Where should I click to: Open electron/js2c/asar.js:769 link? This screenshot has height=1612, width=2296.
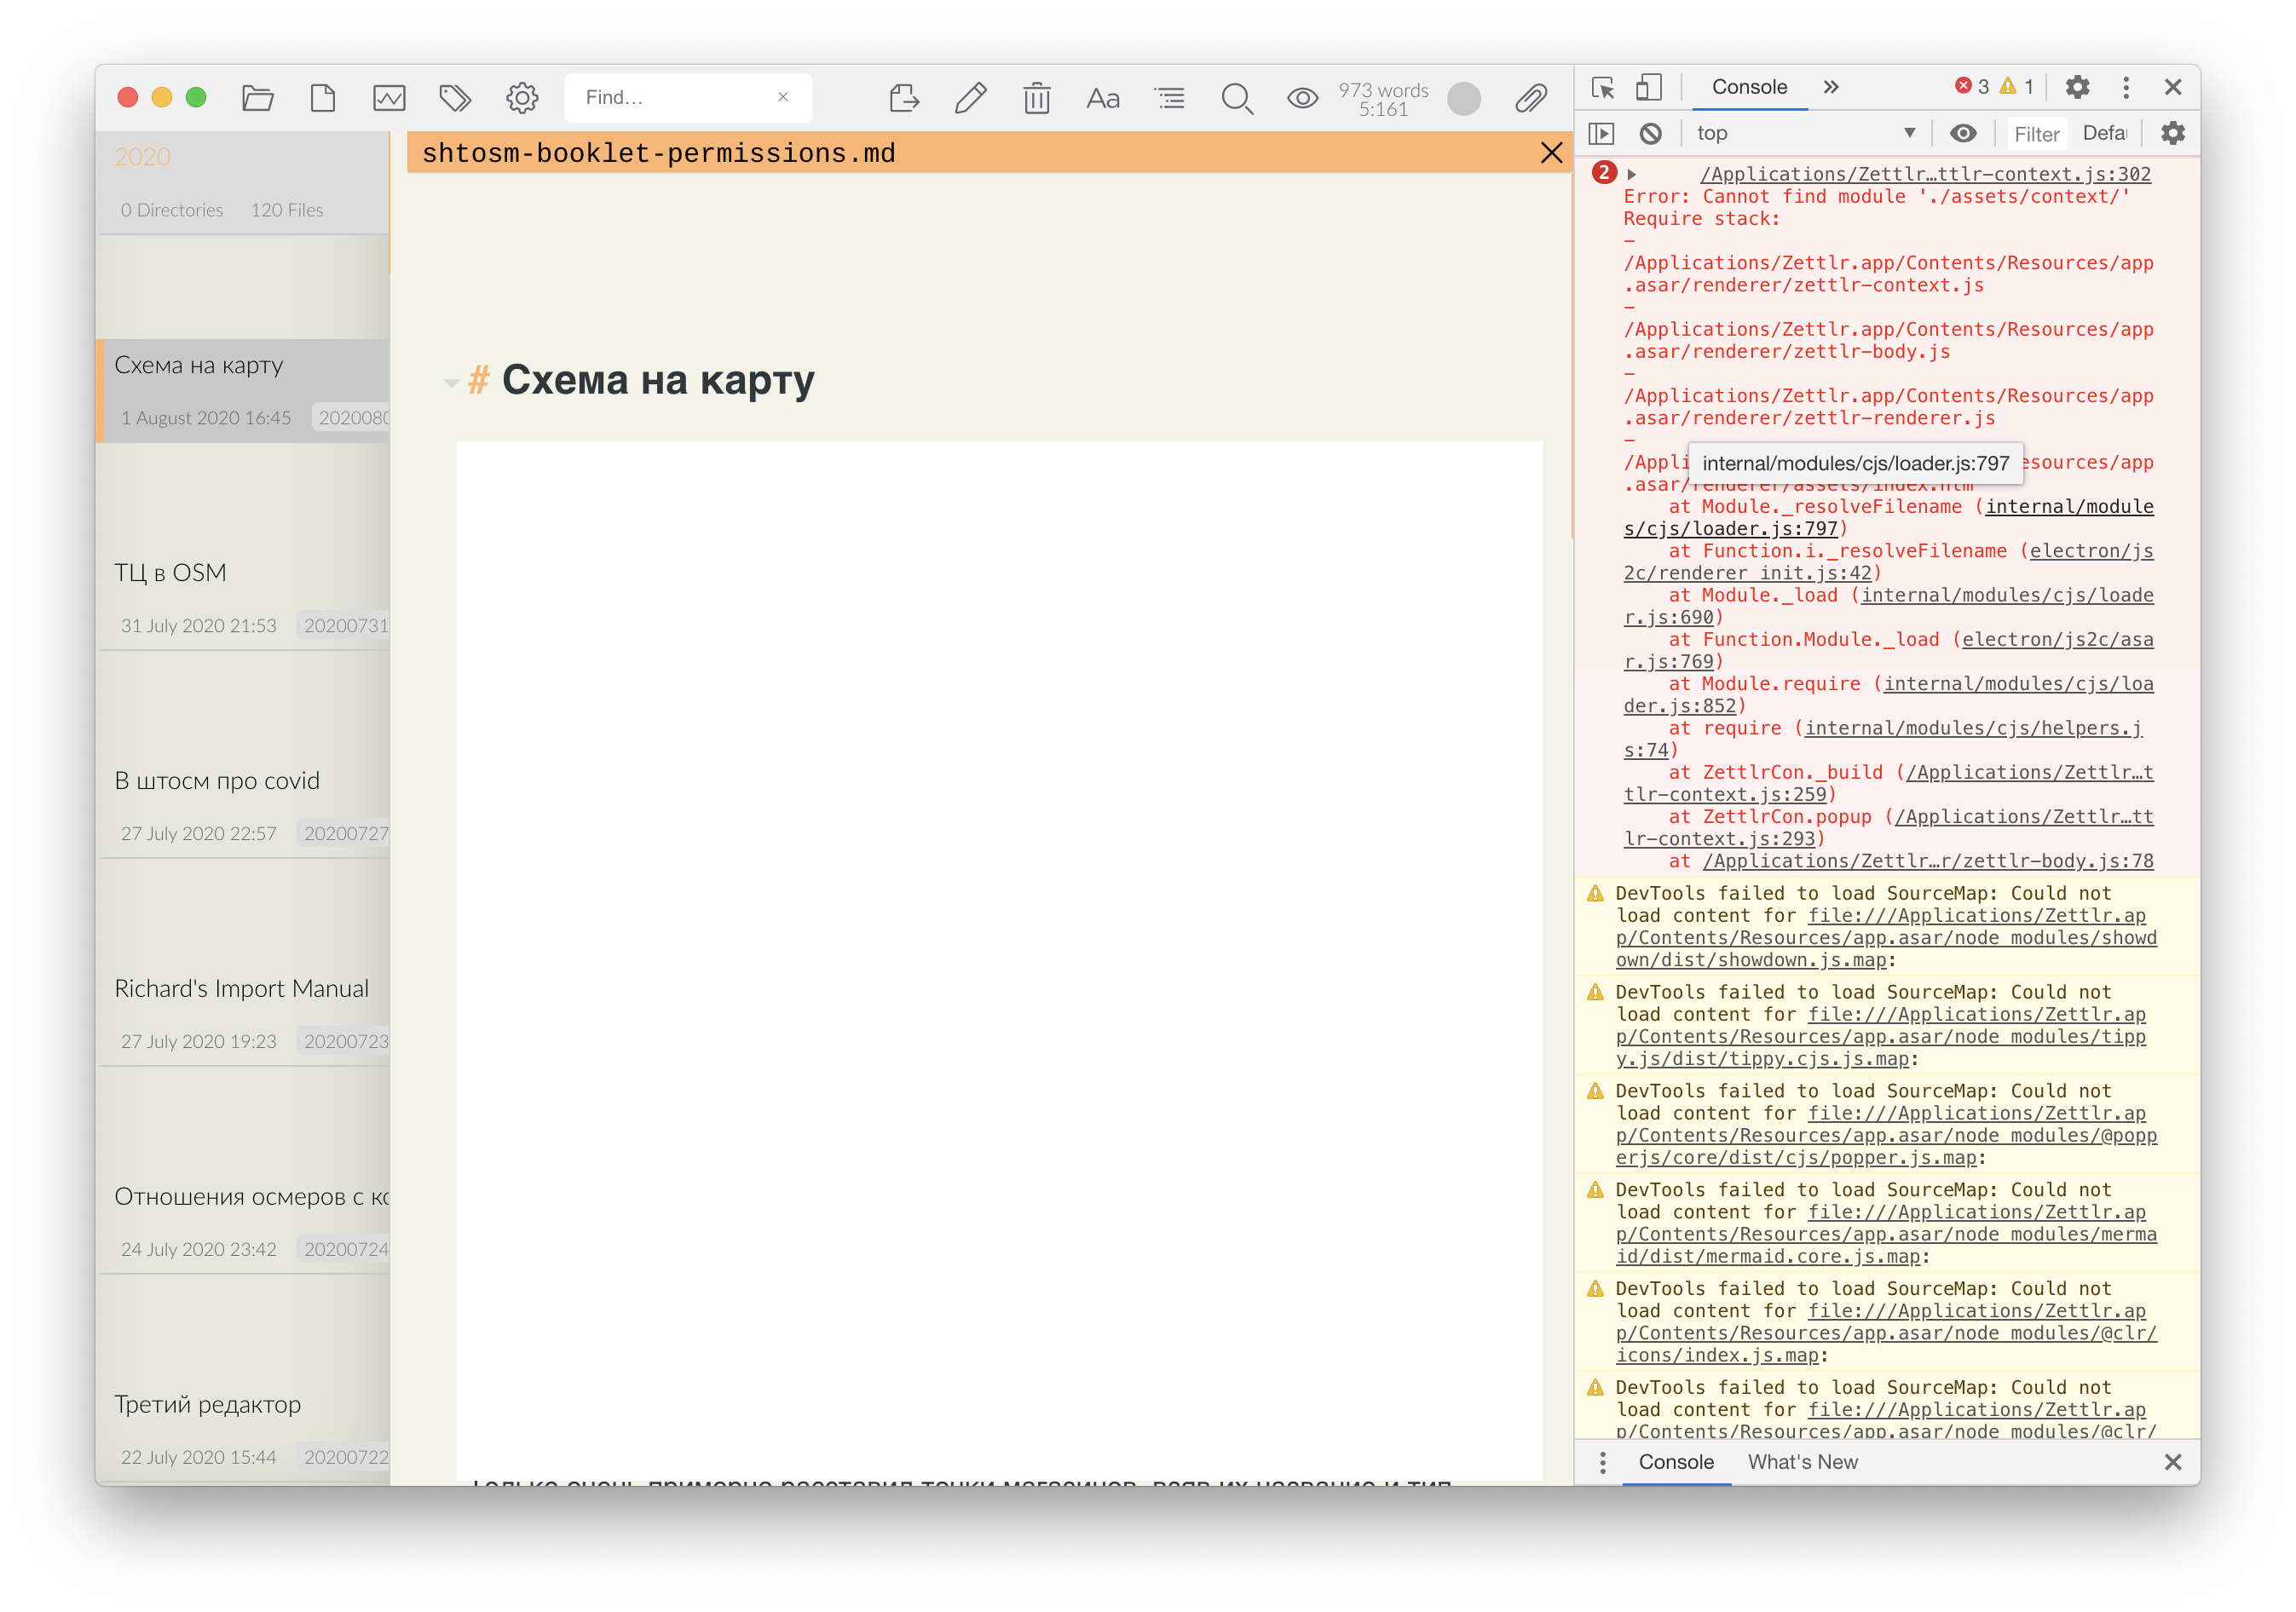coord(1888,650)
